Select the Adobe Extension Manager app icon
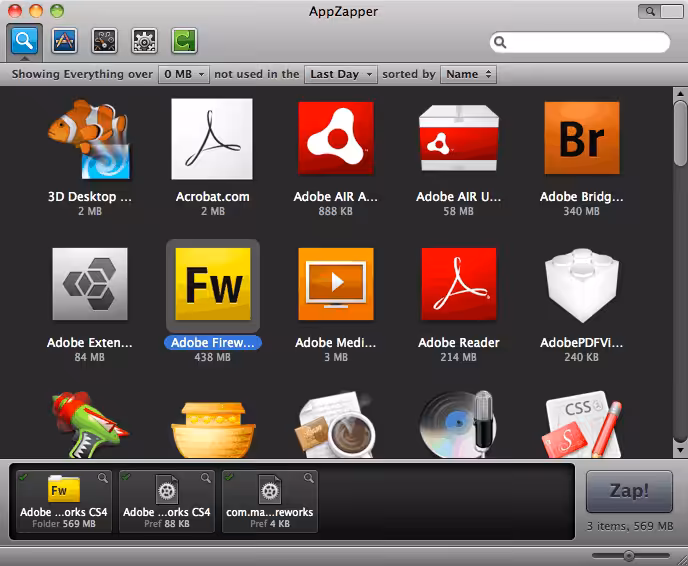688x566 pixels. [x=89, y=287]
